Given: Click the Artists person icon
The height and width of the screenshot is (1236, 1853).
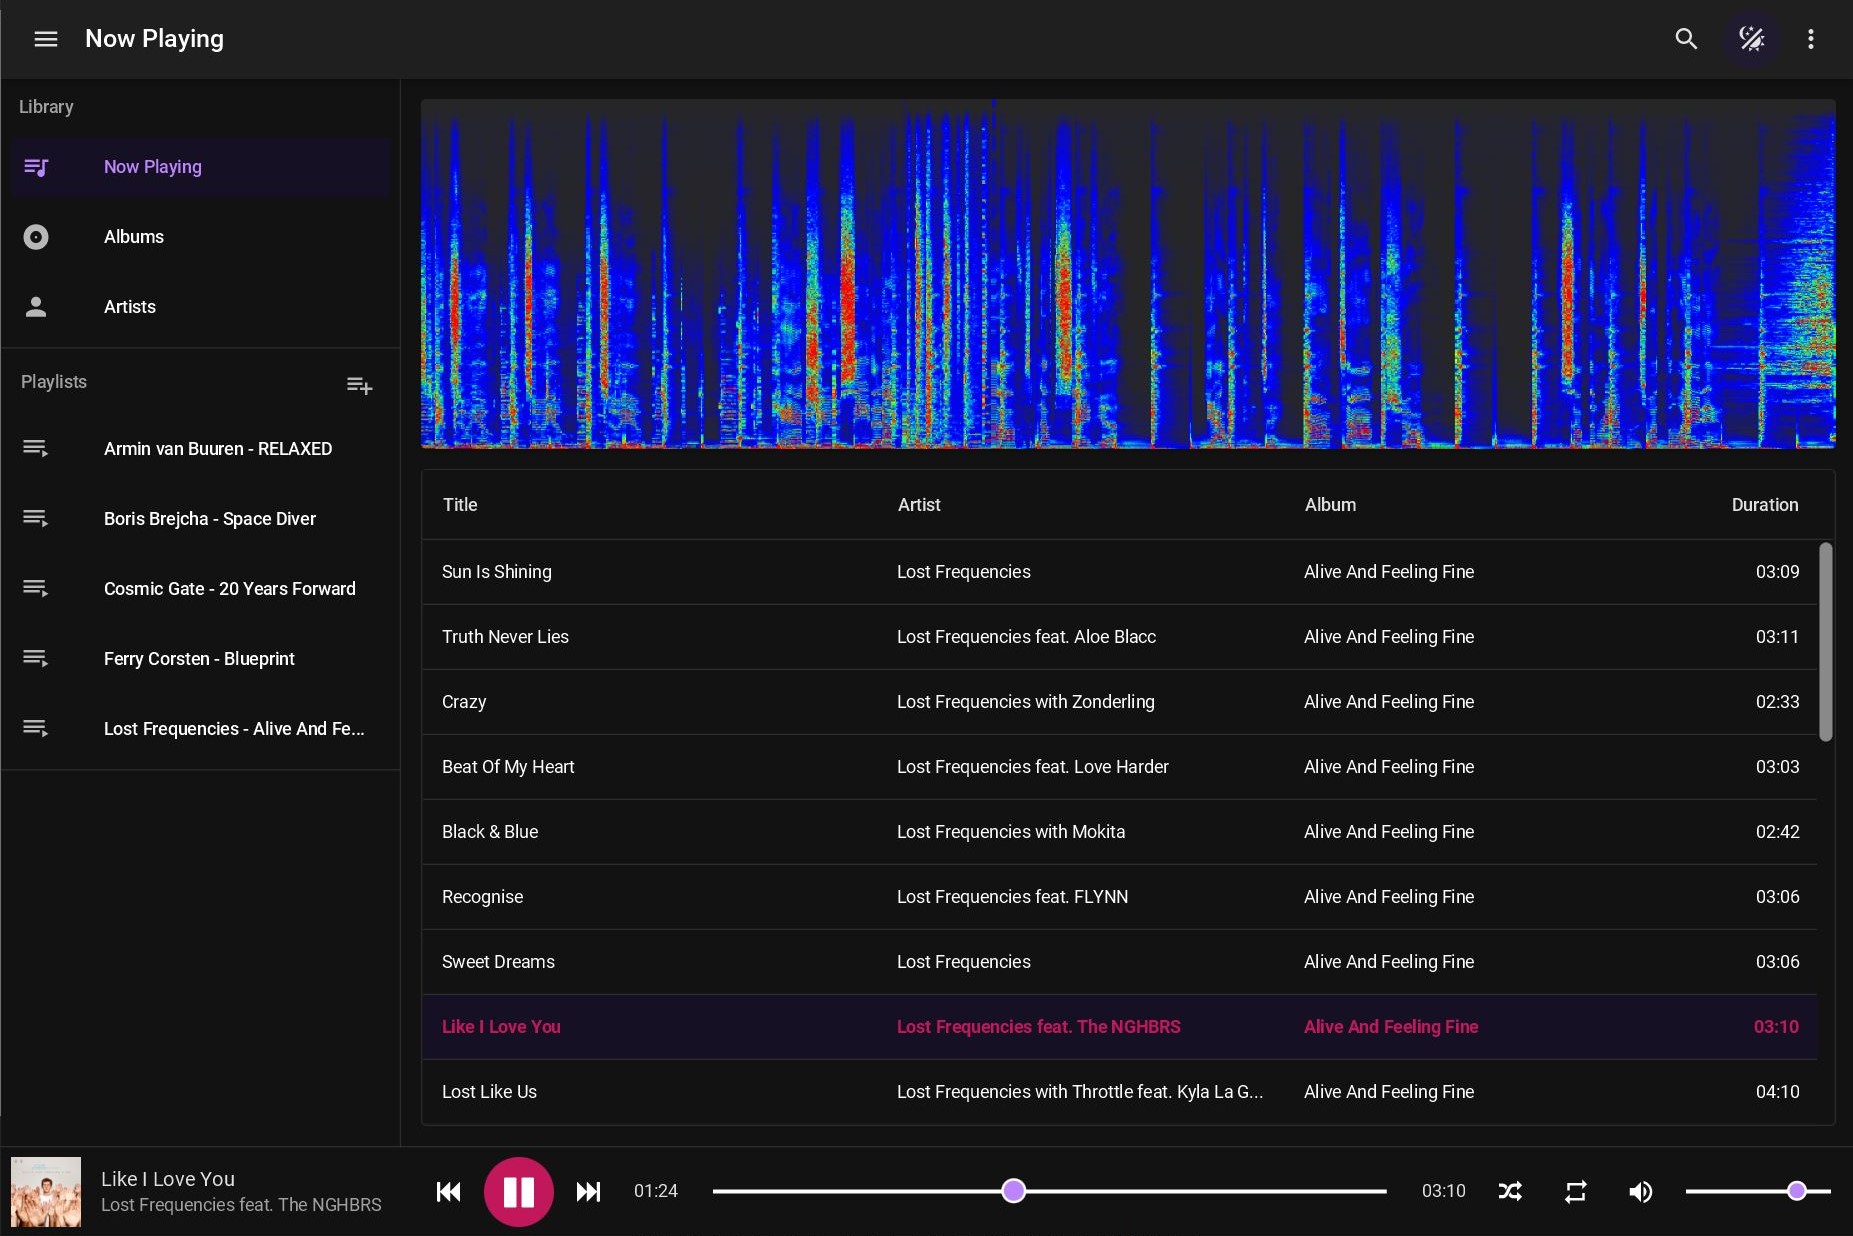Looking at the screenshot, I should click(x=36, y=307).
